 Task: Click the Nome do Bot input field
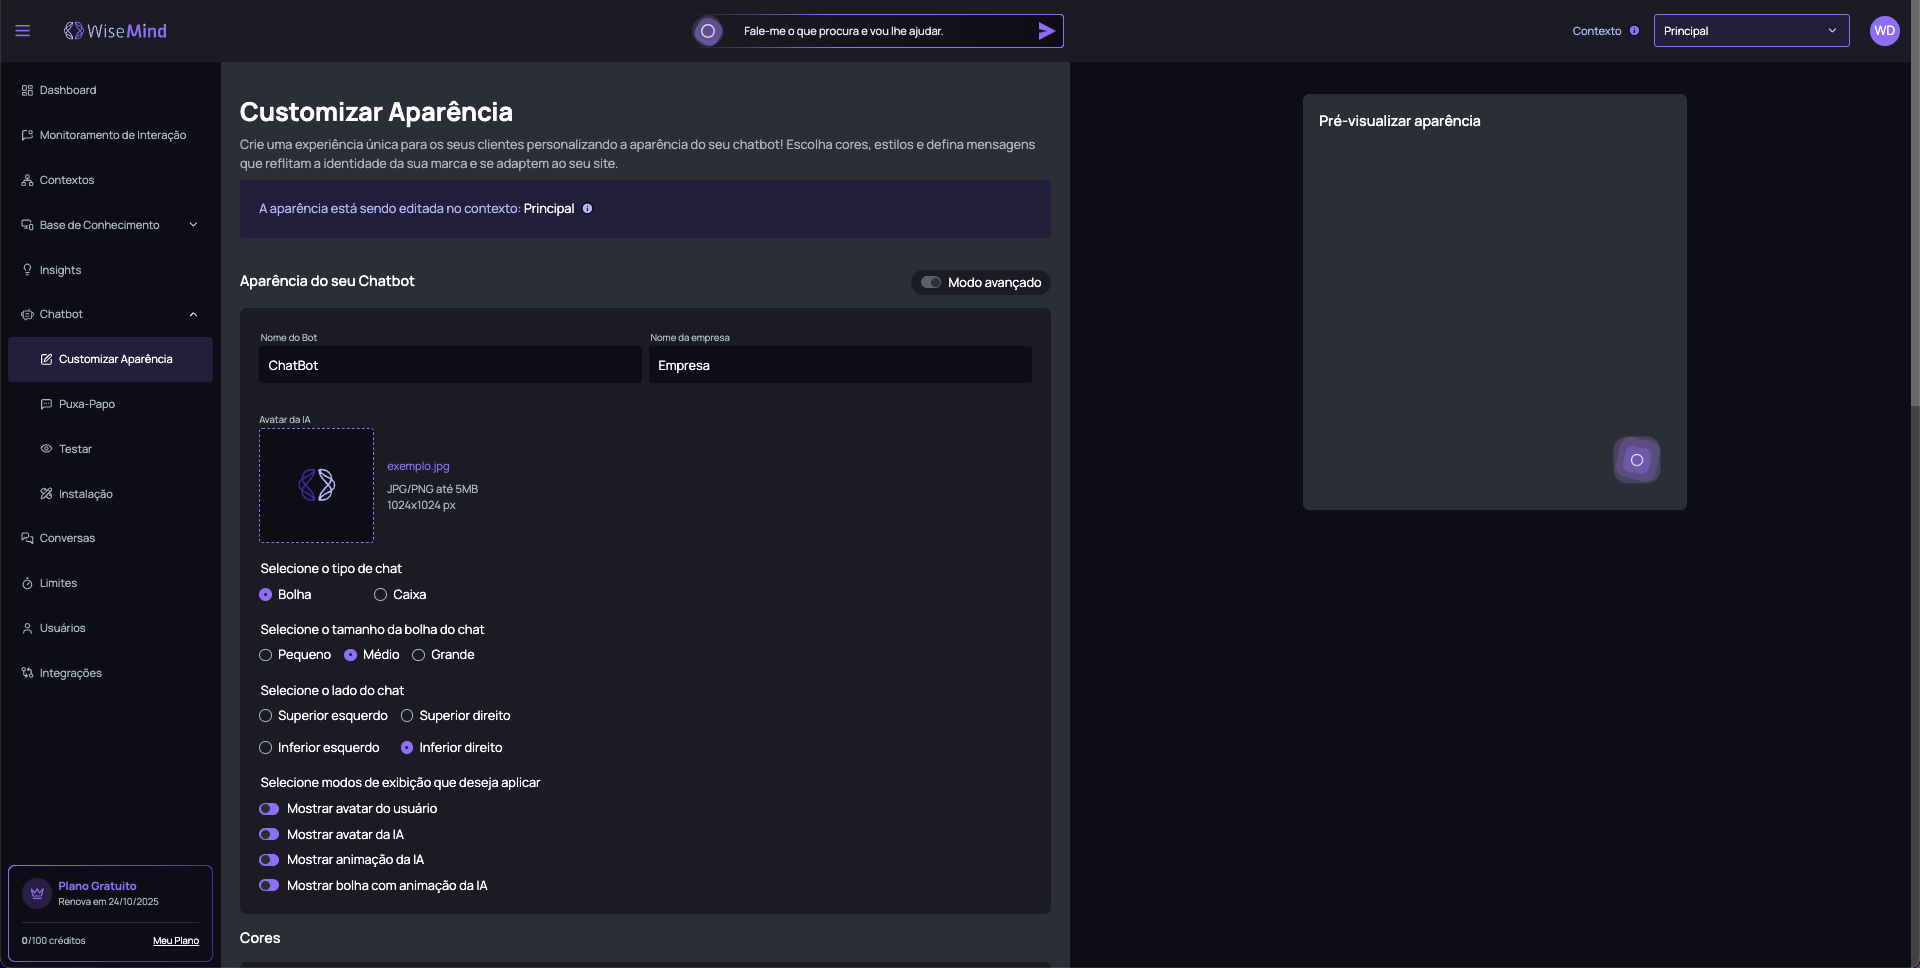tap(450, 365)
